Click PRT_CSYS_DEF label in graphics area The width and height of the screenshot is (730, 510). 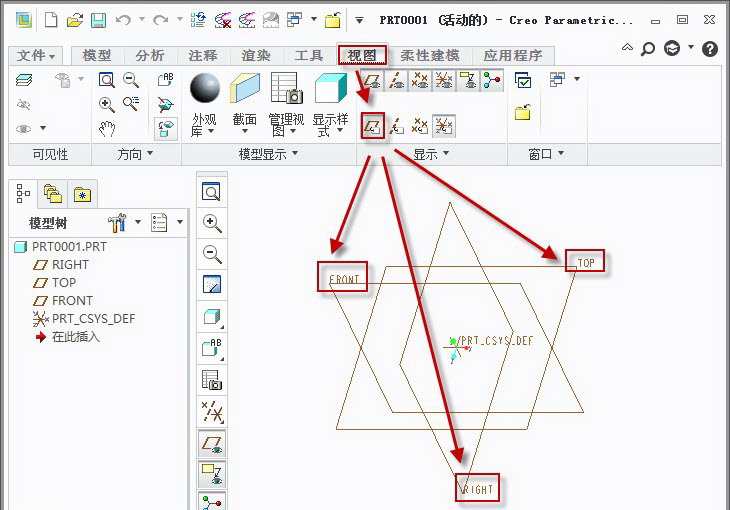click(497, 340)
